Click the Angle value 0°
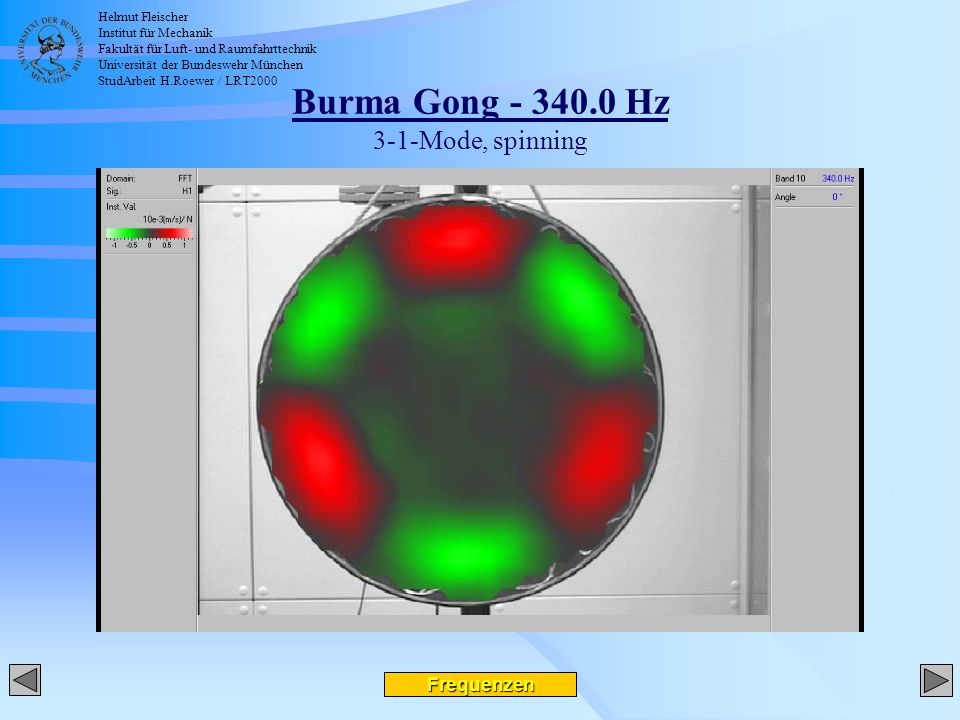The width and height of the screenshot is (960, 720). (x=837, y=197)
